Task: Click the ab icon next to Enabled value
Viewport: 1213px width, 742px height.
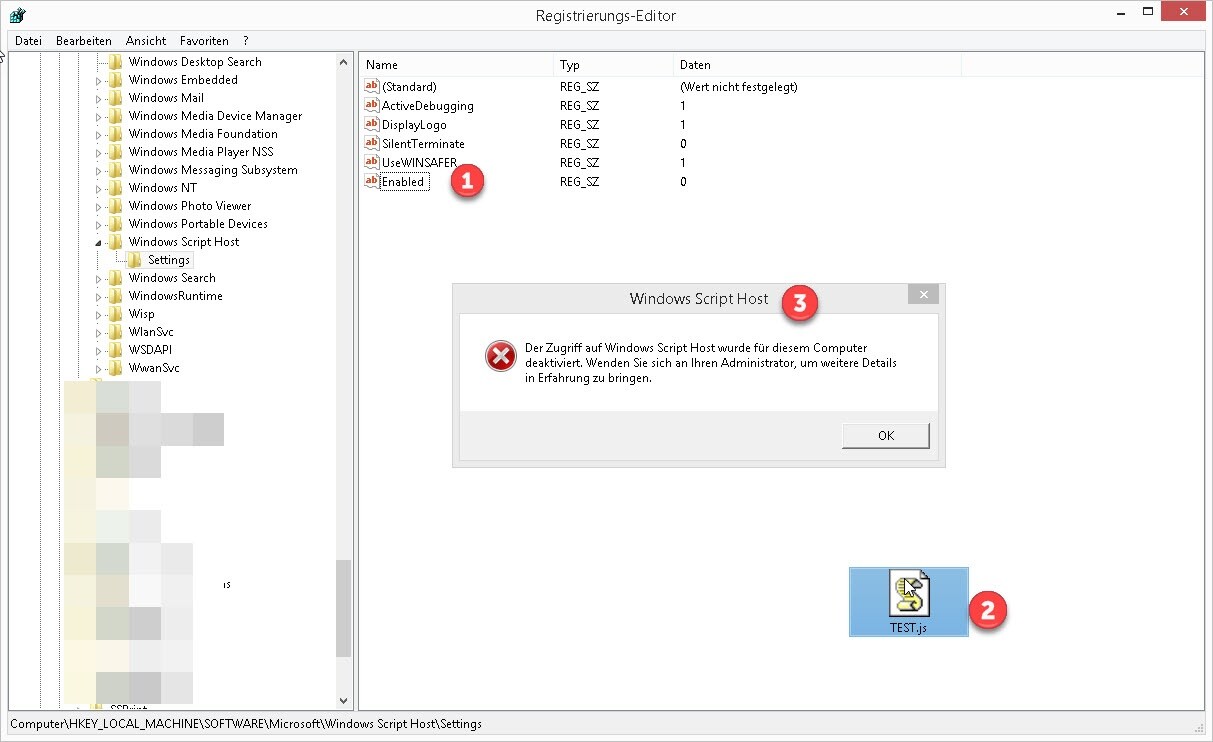Action: click(x=371, y=181)
